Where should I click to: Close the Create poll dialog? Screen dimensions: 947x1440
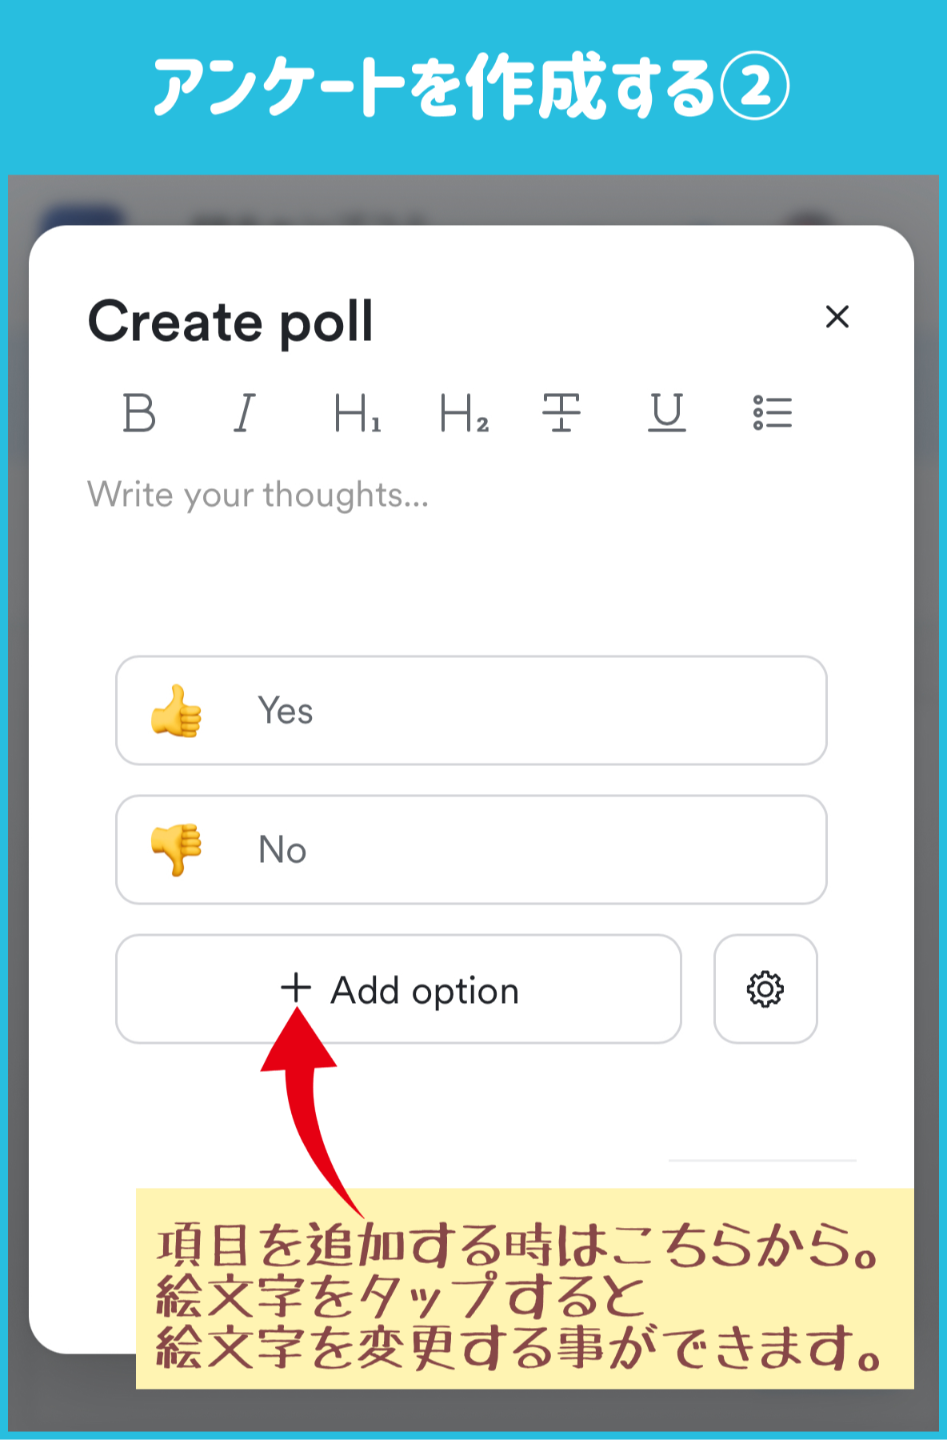click(837, 317)
